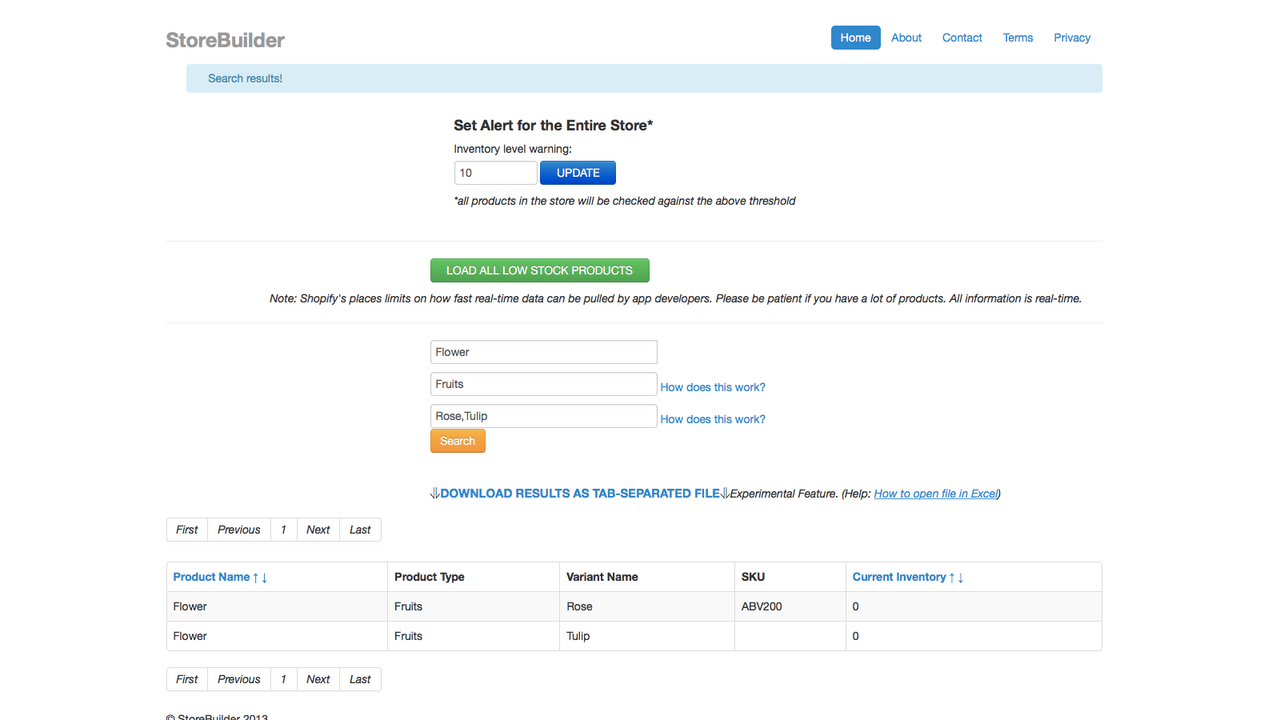
Task: Click 'How does this work?' beside Fruits field
Action: pos(712,387)
